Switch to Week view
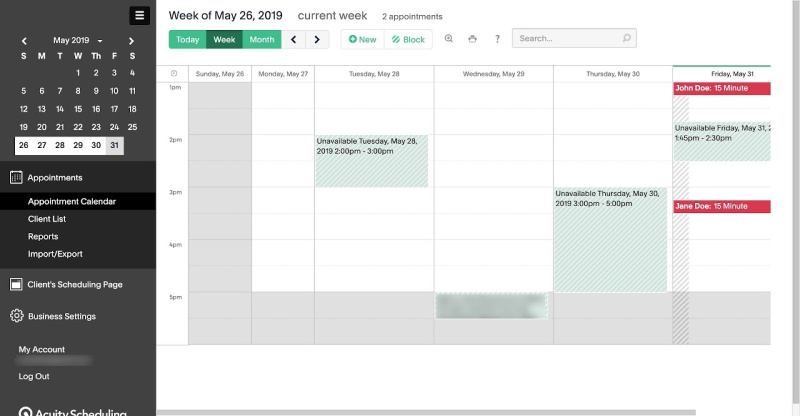This screenshot has height=416, width=800. [224, 39]
